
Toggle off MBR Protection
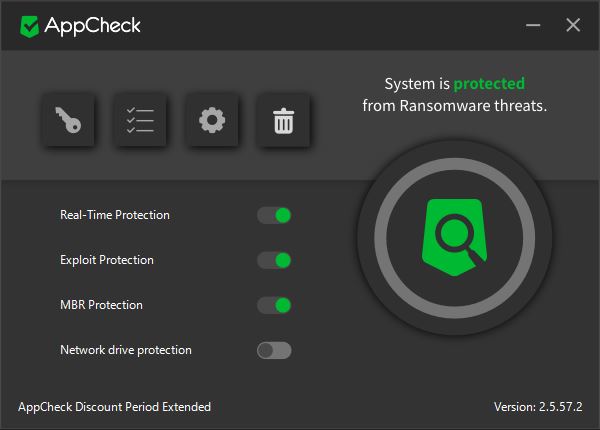coord(274,305)
